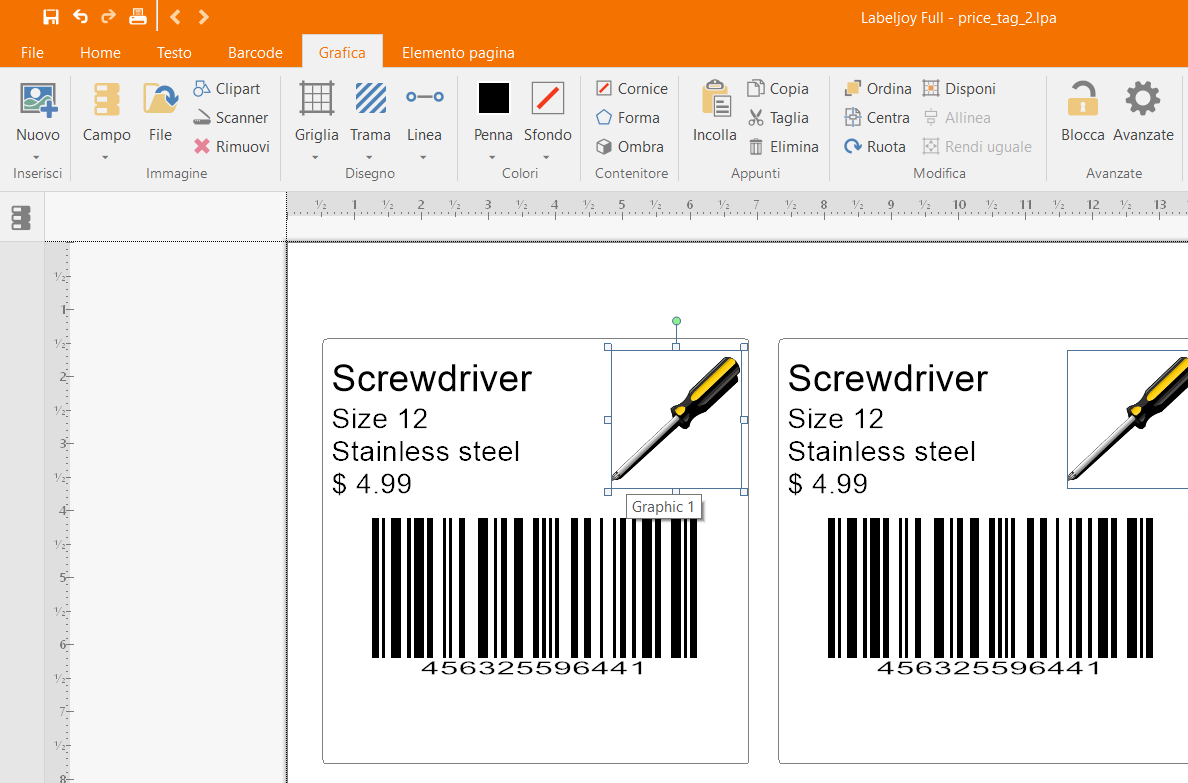Undo the last action

pyautogui.click(x=80, y=17)
